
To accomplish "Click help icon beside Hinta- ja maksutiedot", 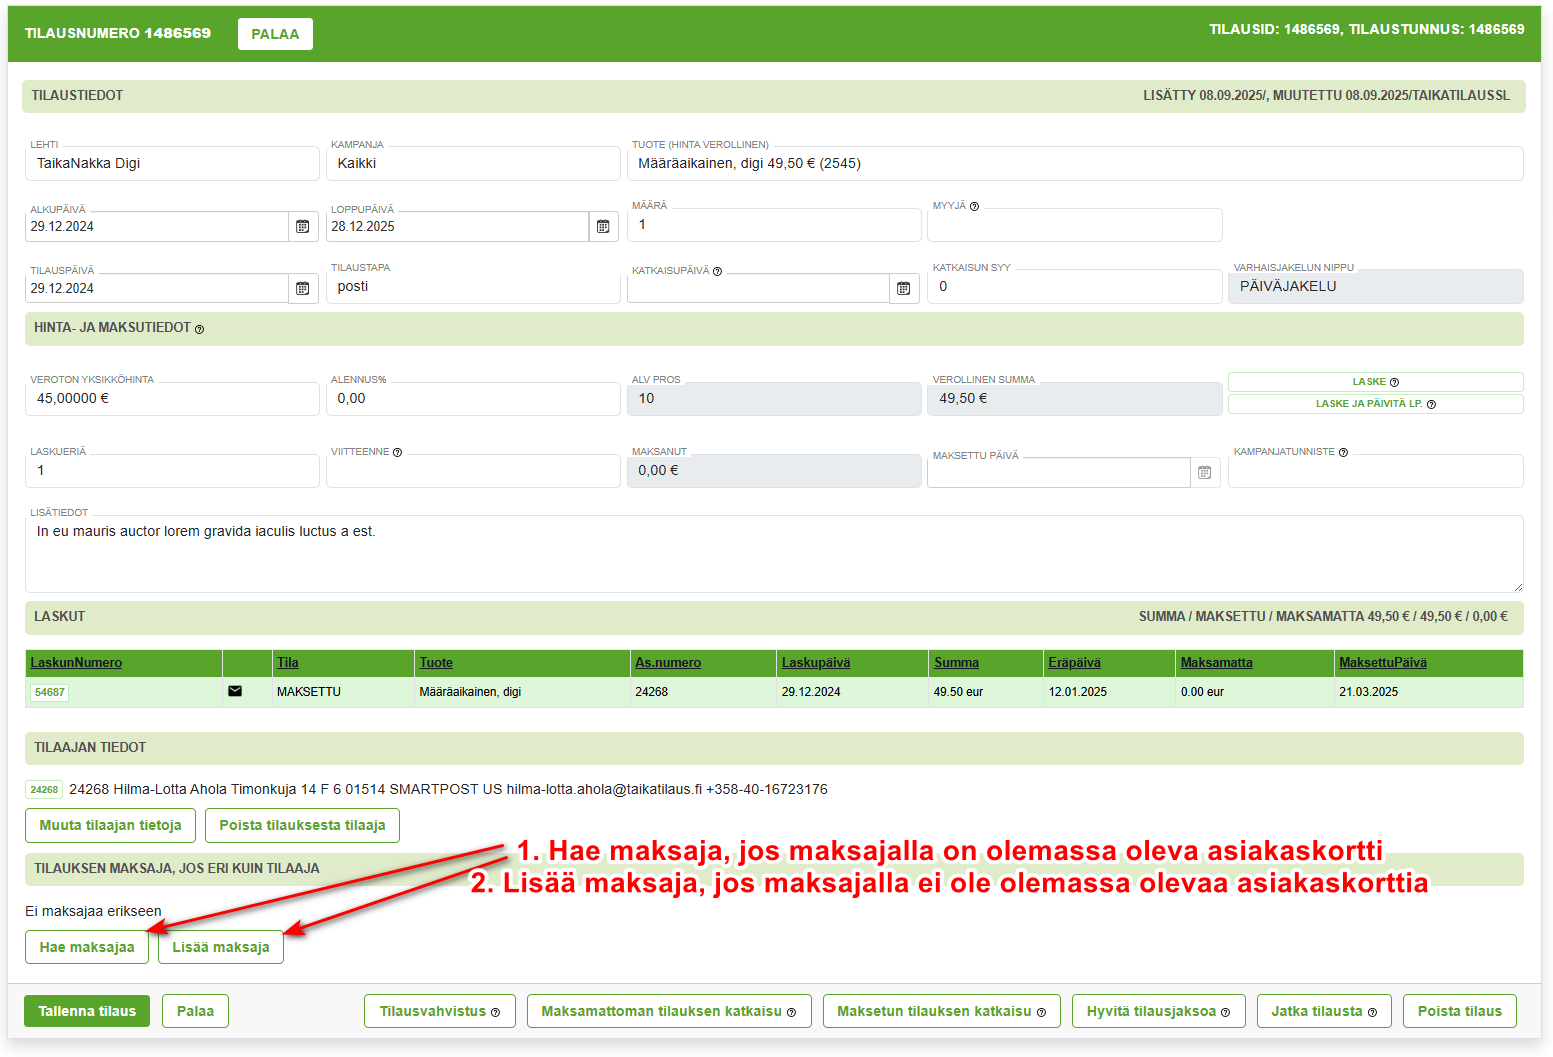I will coord(199,329).
